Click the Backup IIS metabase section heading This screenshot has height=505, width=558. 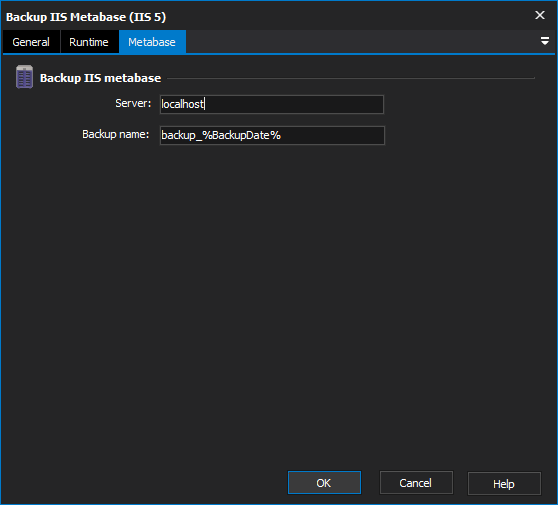point(100,78)
